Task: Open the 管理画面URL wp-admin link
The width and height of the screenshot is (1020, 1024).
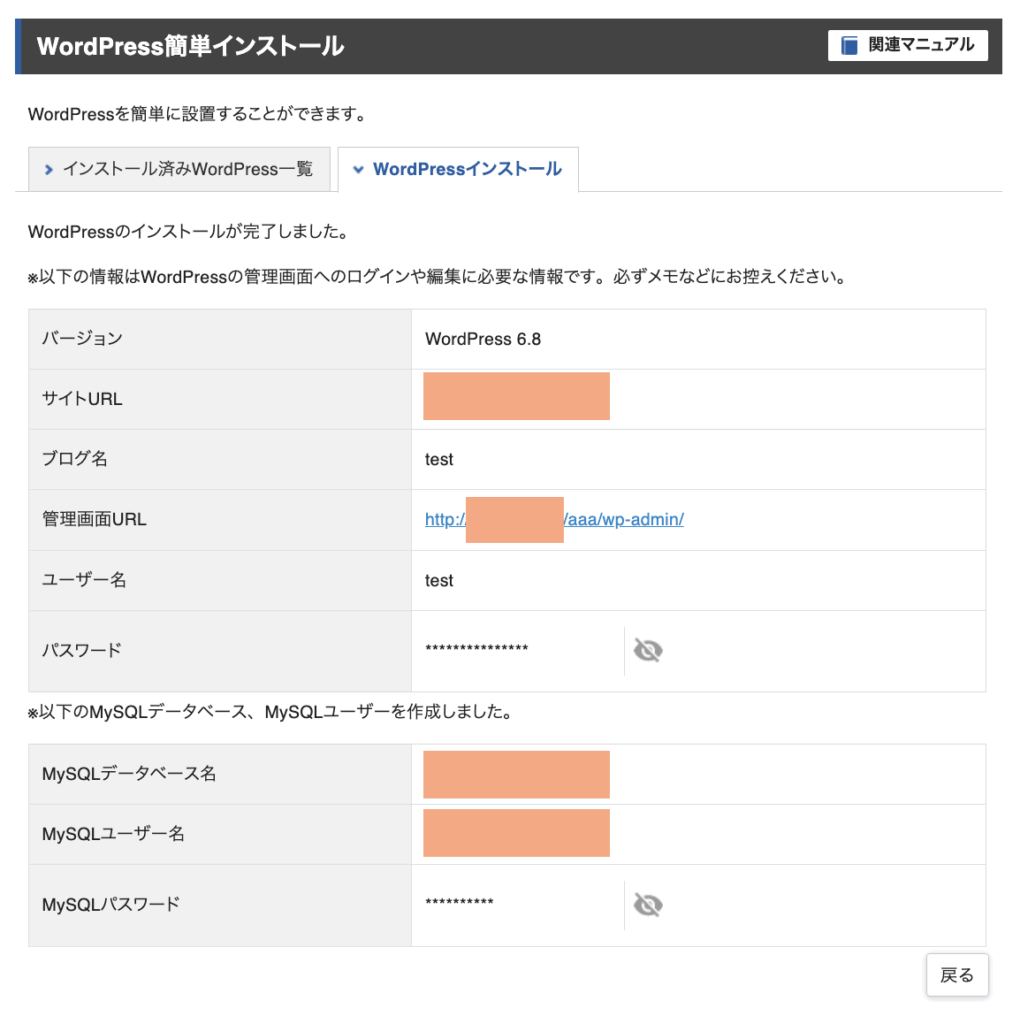Action: [554, 519]
